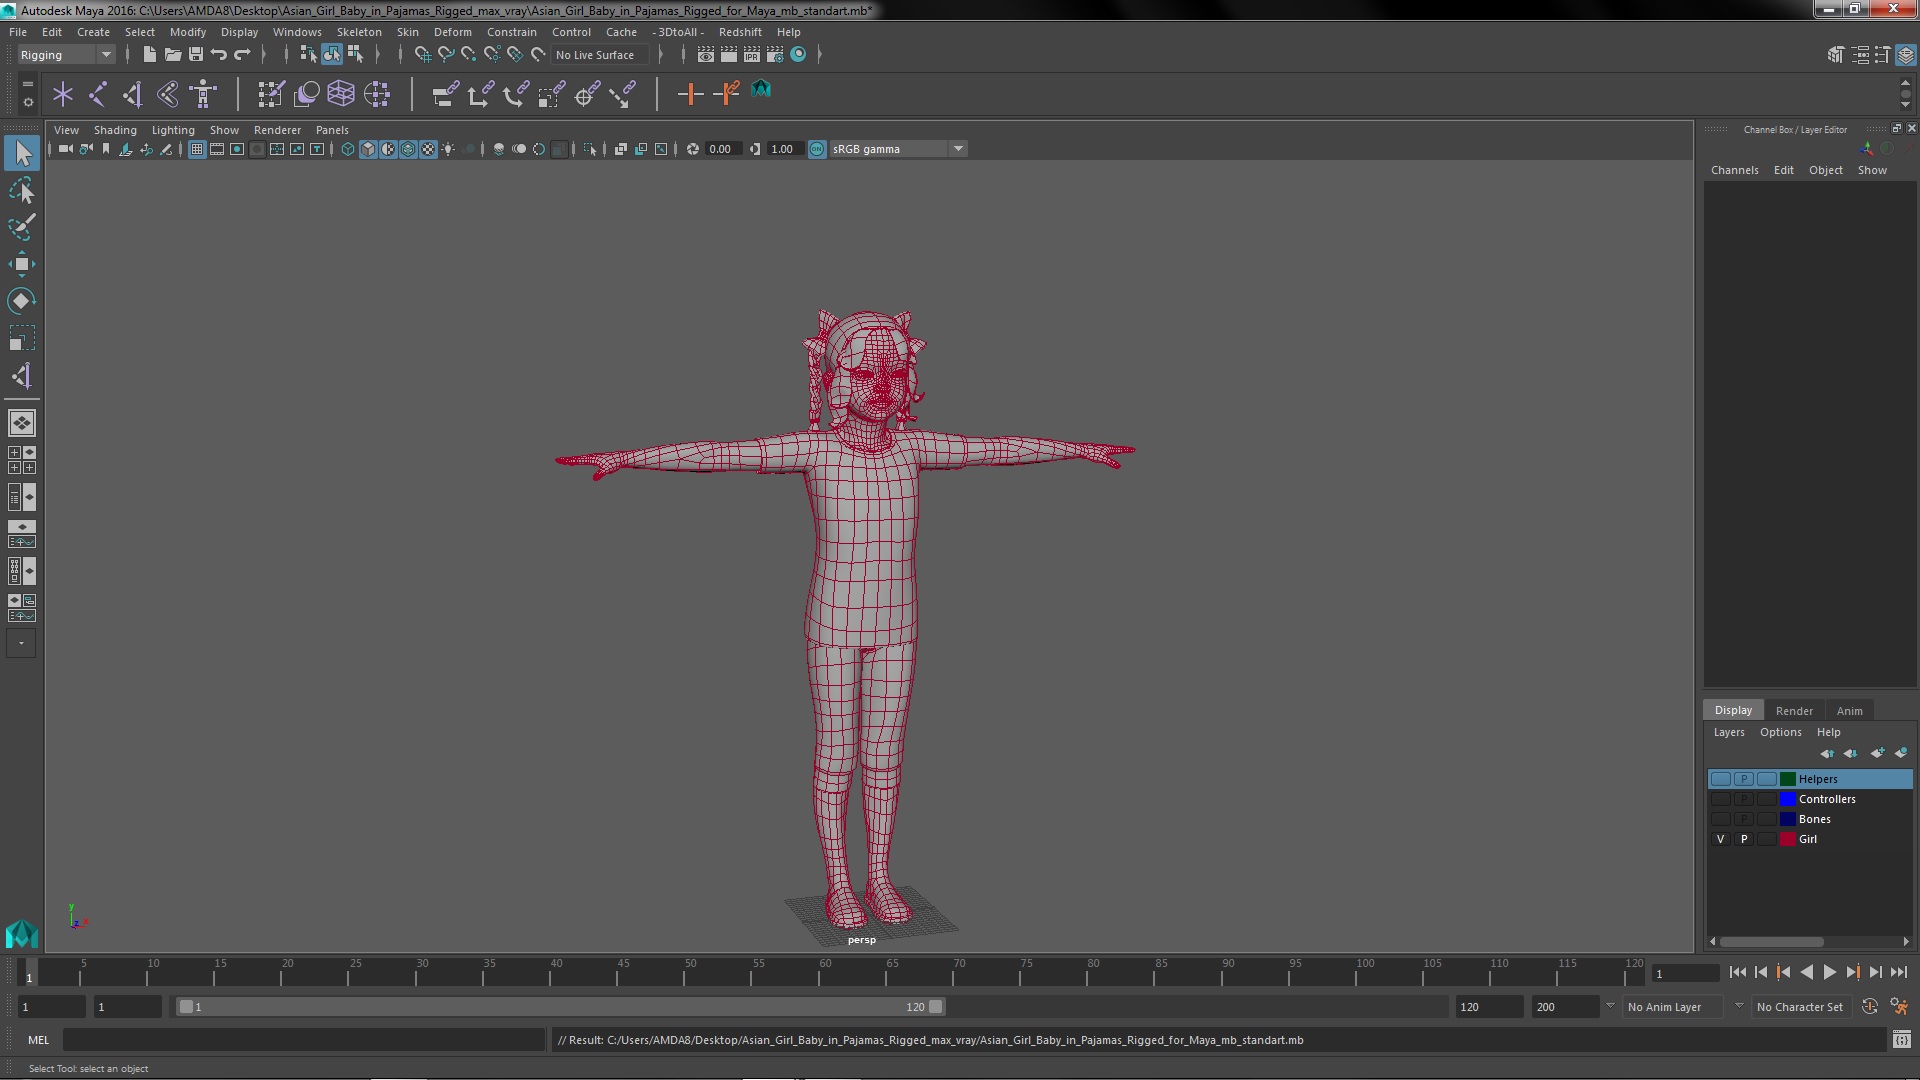Image resolution: width=1920 pixels, height=1080 pixels.
Task: Open Render Settings clapper icon
Action: [775, 54]
